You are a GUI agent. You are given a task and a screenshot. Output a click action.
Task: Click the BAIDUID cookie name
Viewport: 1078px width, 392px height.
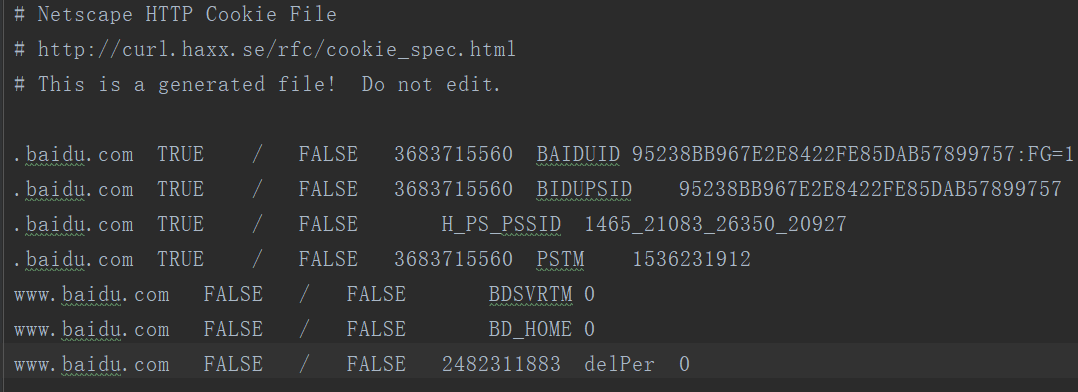pos(578,155)
